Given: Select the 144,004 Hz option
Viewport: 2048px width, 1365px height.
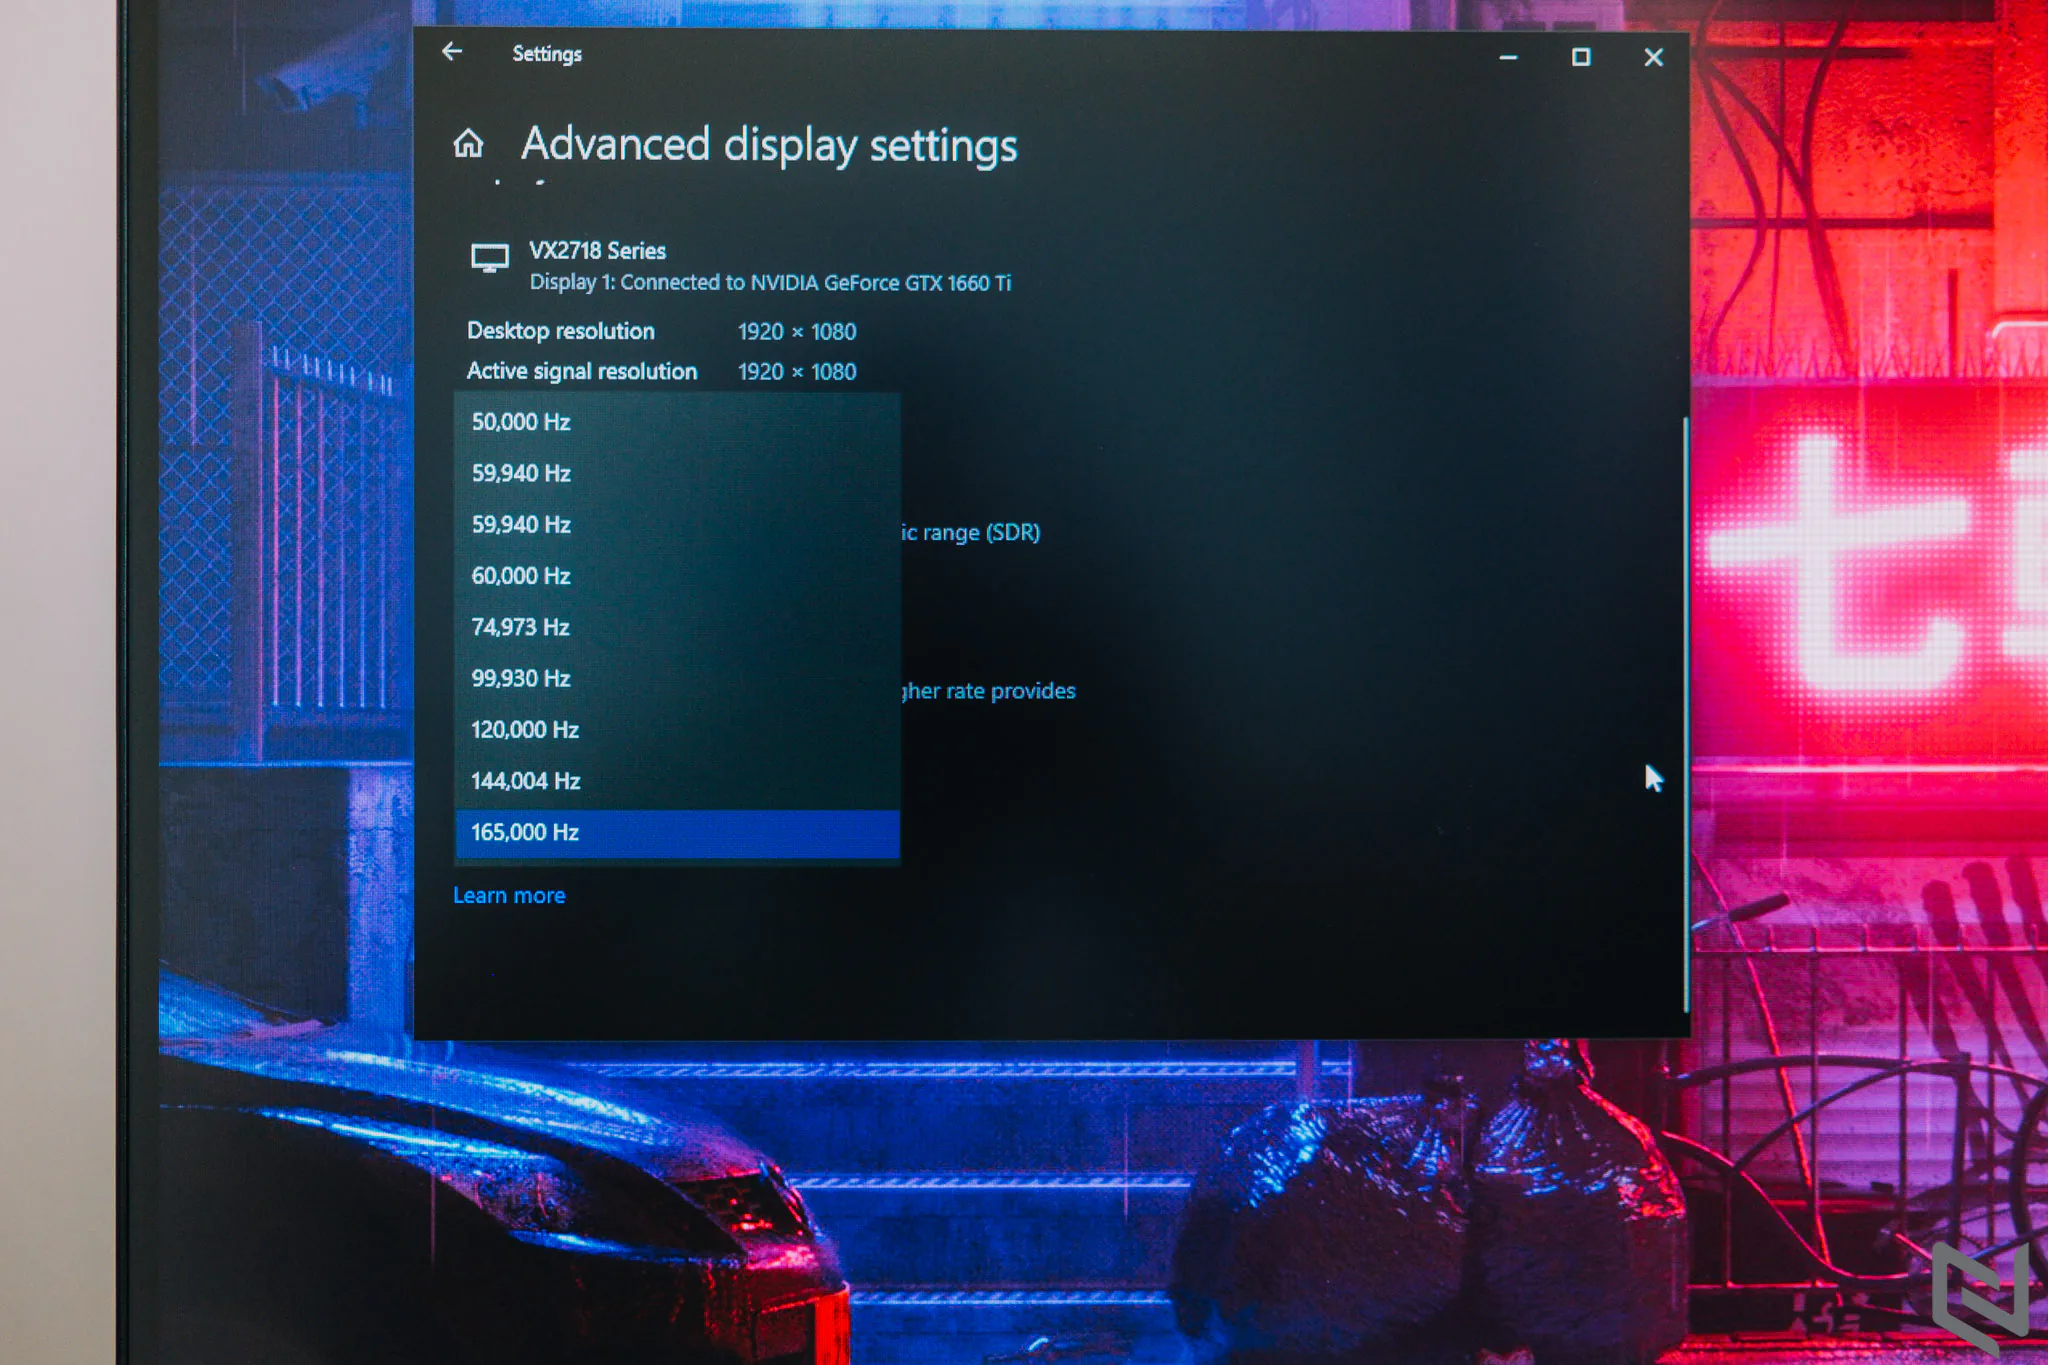Looking at the screenshot, I should 677,781.
